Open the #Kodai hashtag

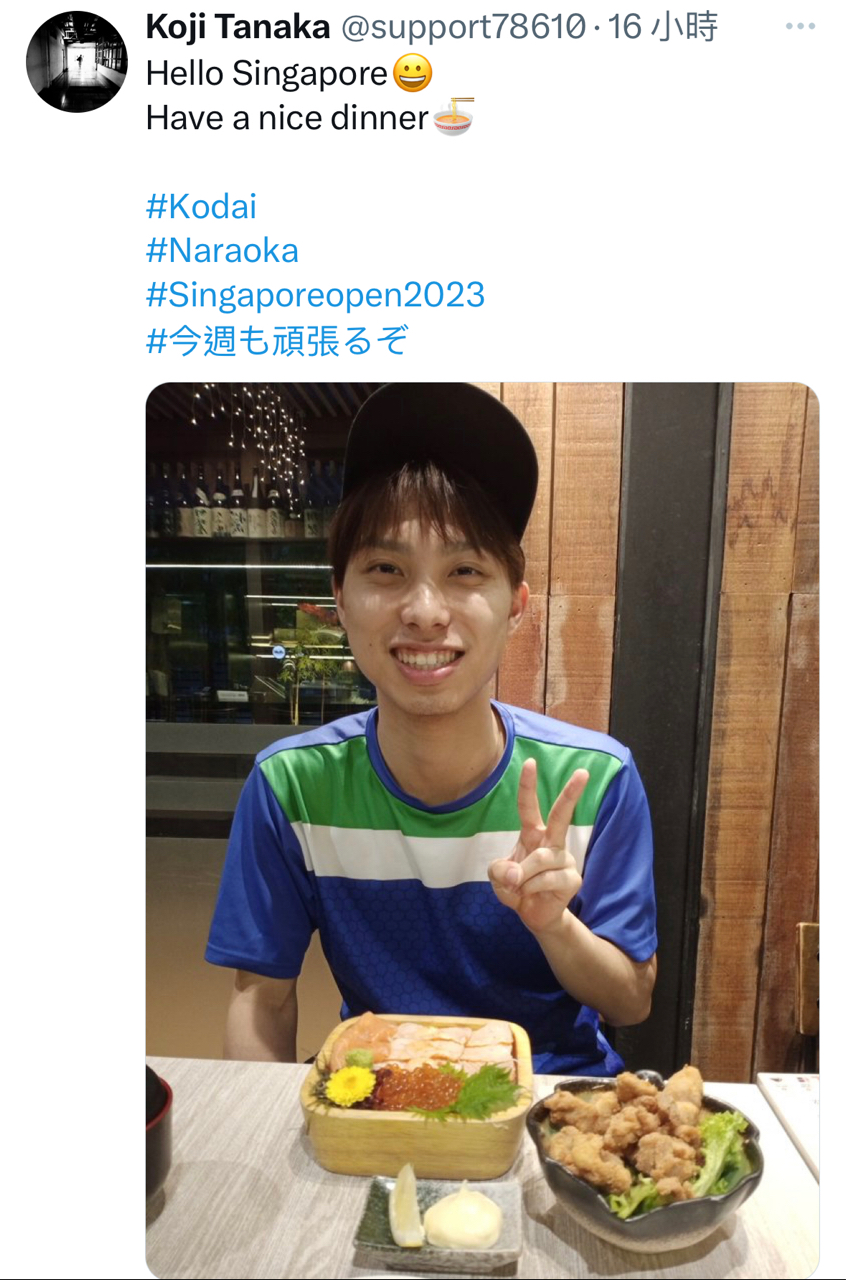click(201, 207)
